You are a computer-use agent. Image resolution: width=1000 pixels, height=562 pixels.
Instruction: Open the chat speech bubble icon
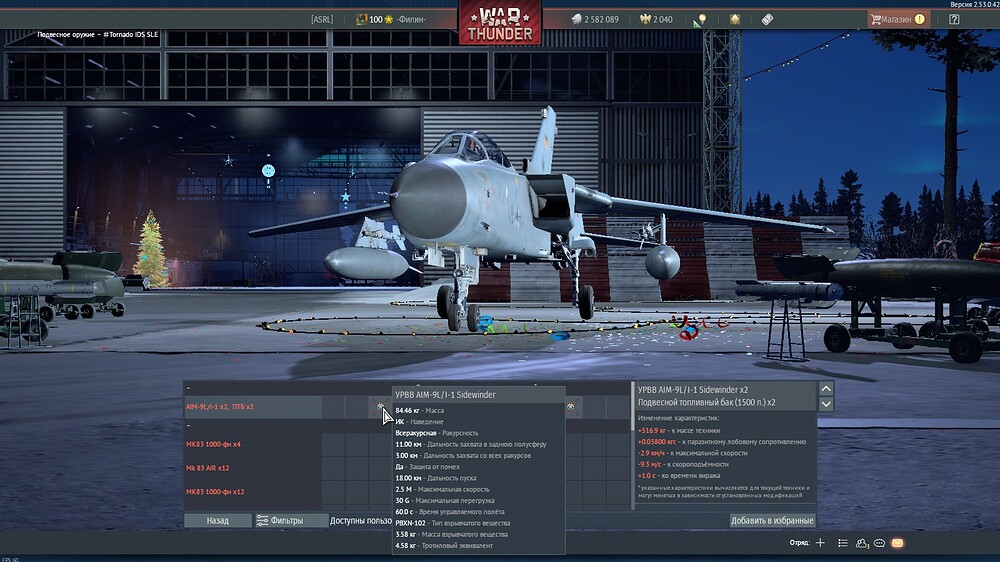879,543
